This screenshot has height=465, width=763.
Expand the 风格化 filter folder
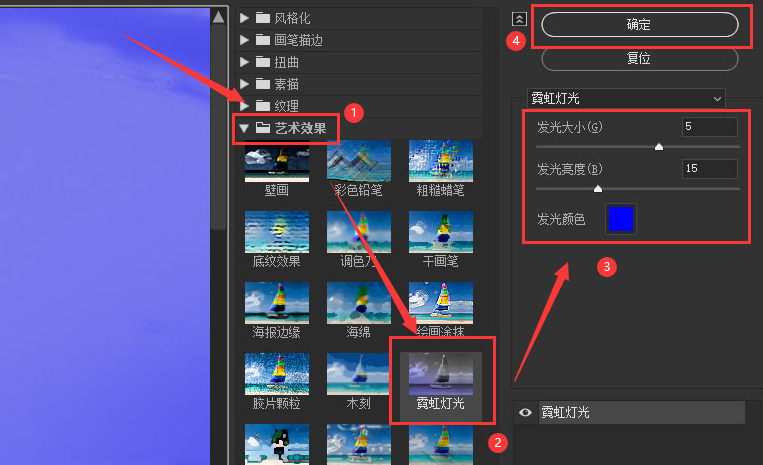pos(244,18)
